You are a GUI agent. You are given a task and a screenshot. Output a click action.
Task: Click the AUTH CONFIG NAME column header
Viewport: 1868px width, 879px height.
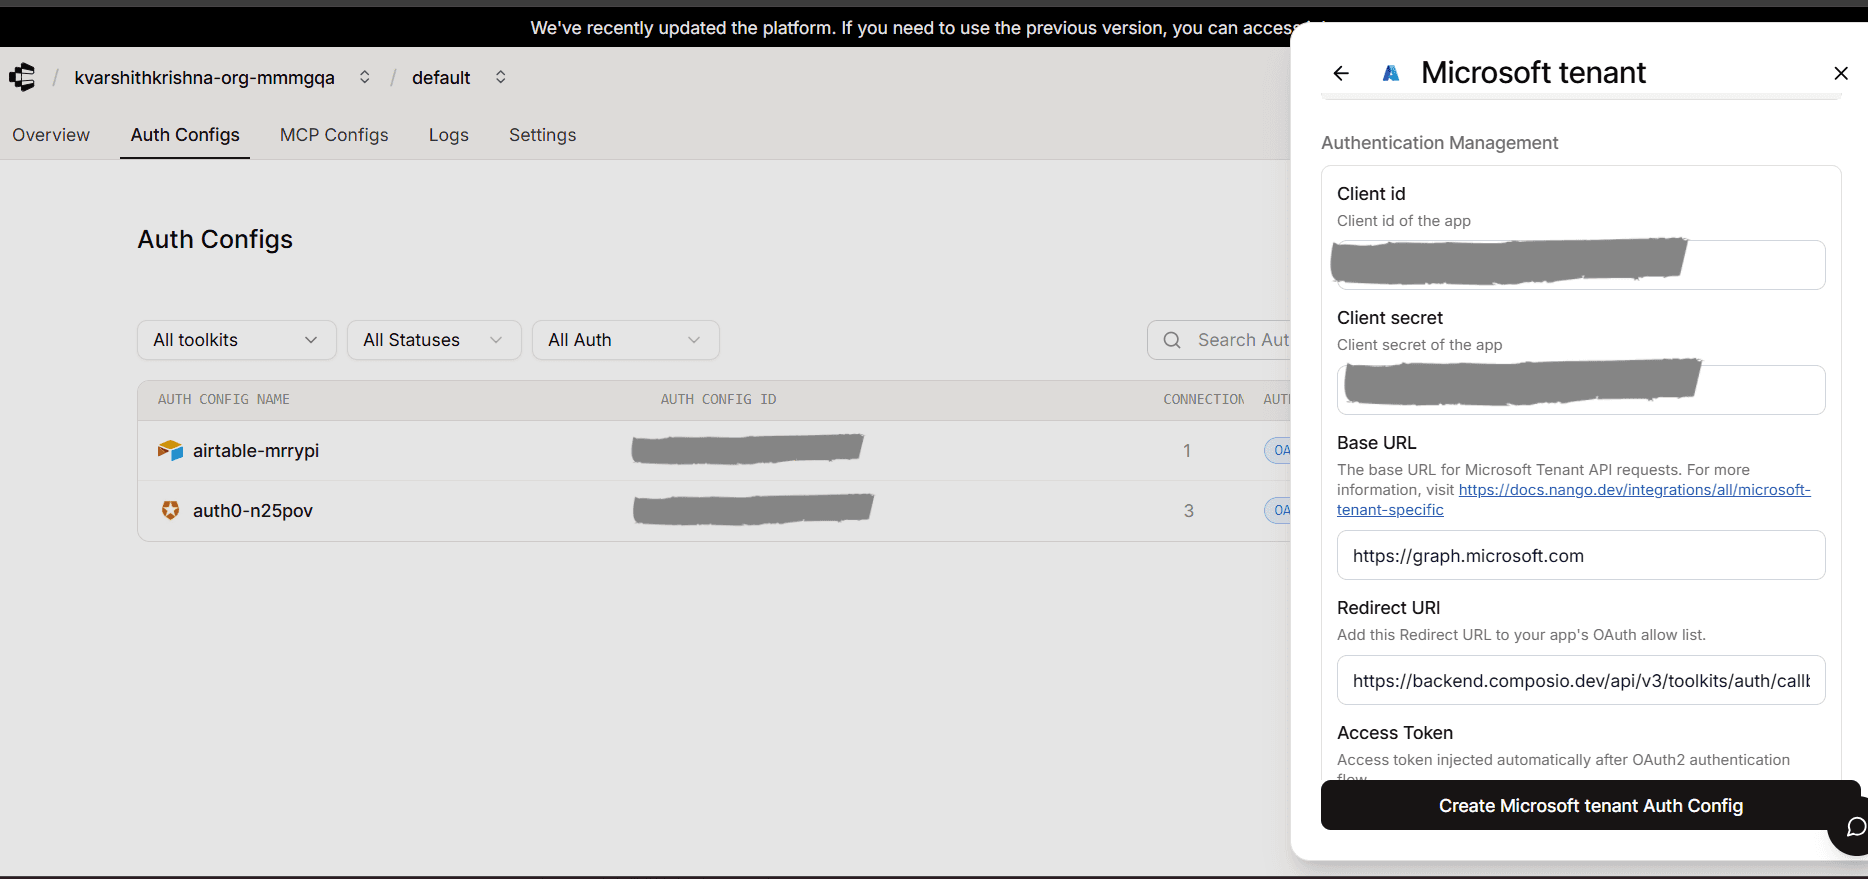pos(224,399)
